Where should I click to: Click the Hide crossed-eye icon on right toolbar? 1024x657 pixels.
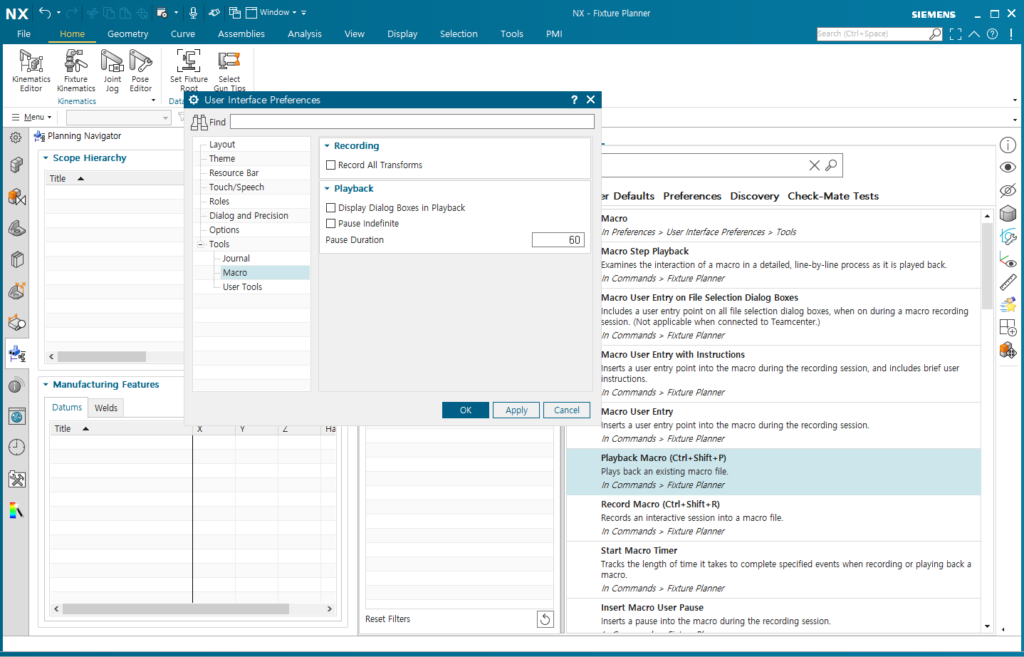pos(1008,191)
